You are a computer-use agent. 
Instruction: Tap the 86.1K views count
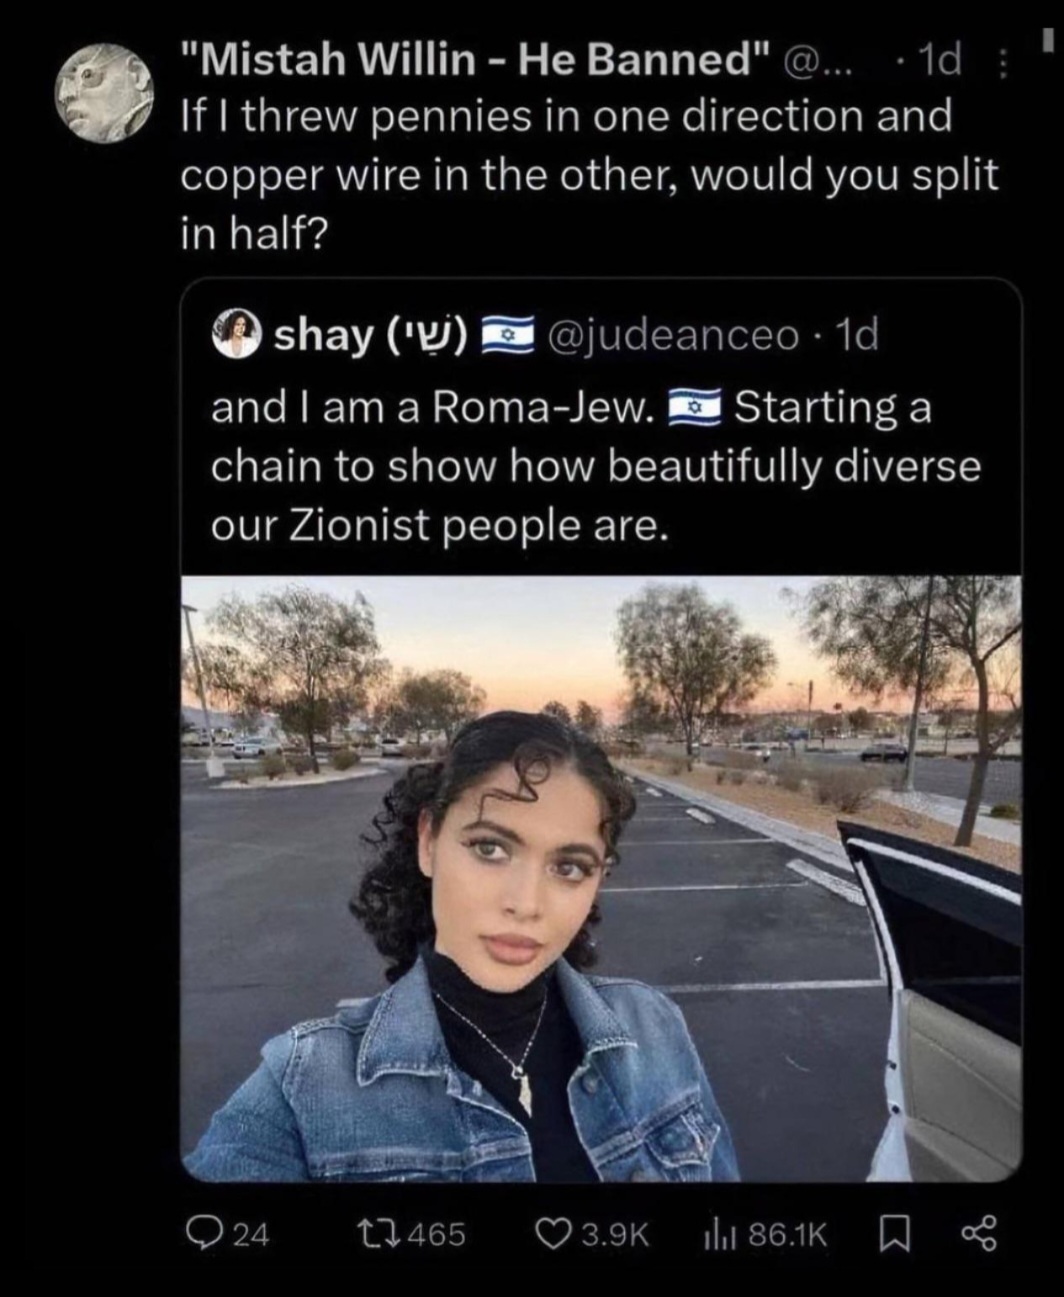tap(788, 1235)
